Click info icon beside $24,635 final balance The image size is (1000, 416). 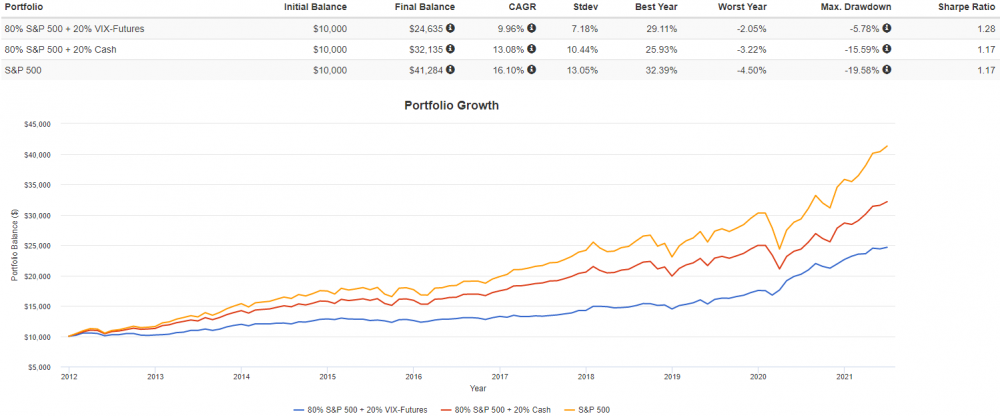point(451,27)
